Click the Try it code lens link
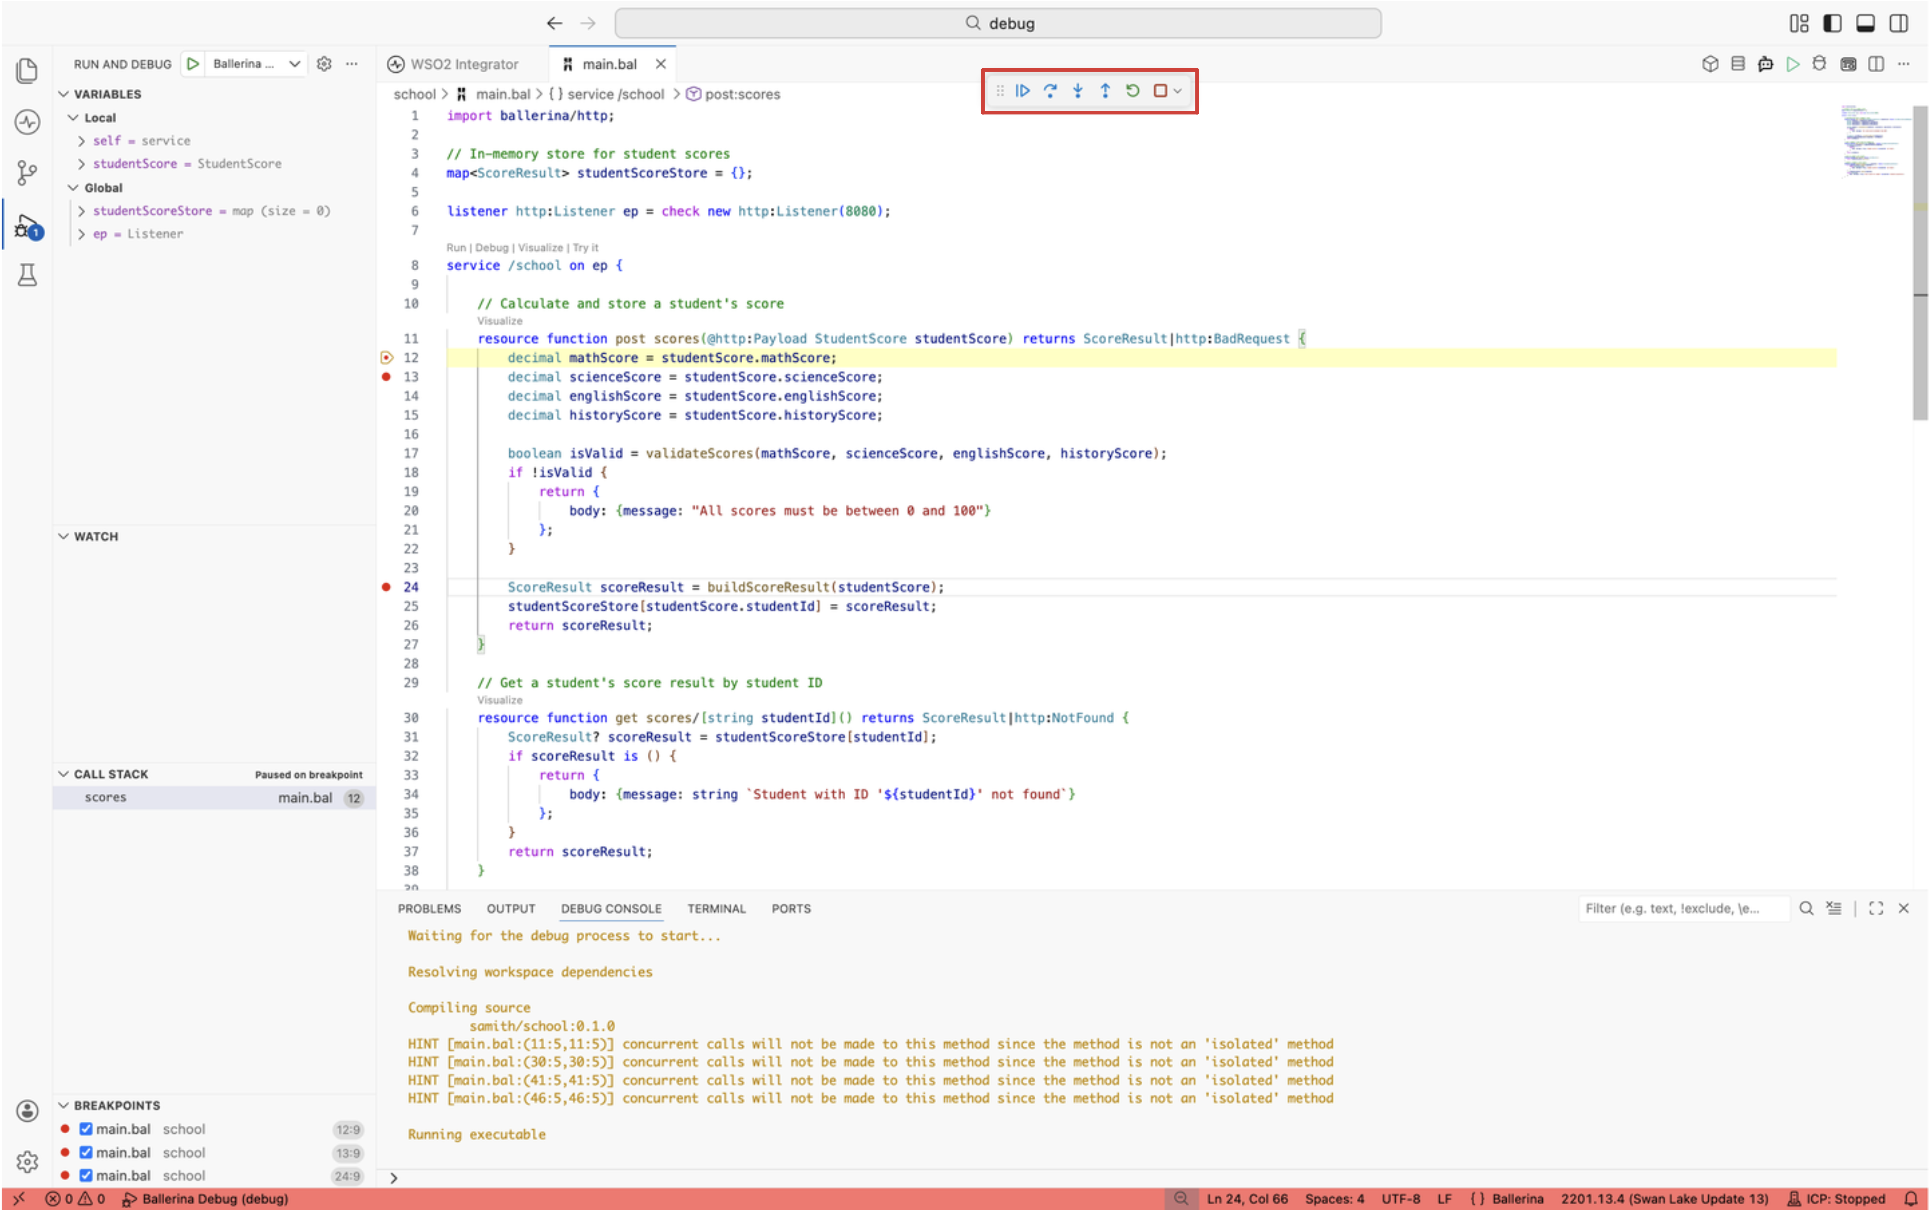 click(586, 248)
